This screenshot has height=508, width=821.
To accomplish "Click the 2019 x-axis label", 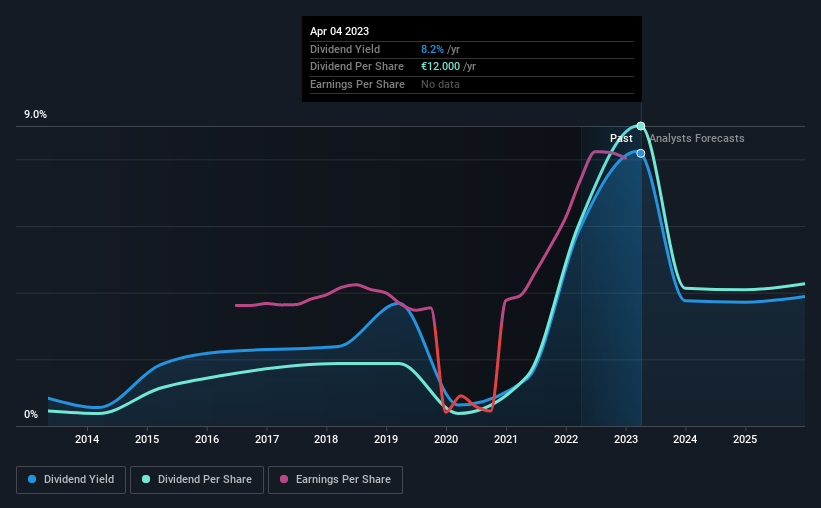I will 386,439.
